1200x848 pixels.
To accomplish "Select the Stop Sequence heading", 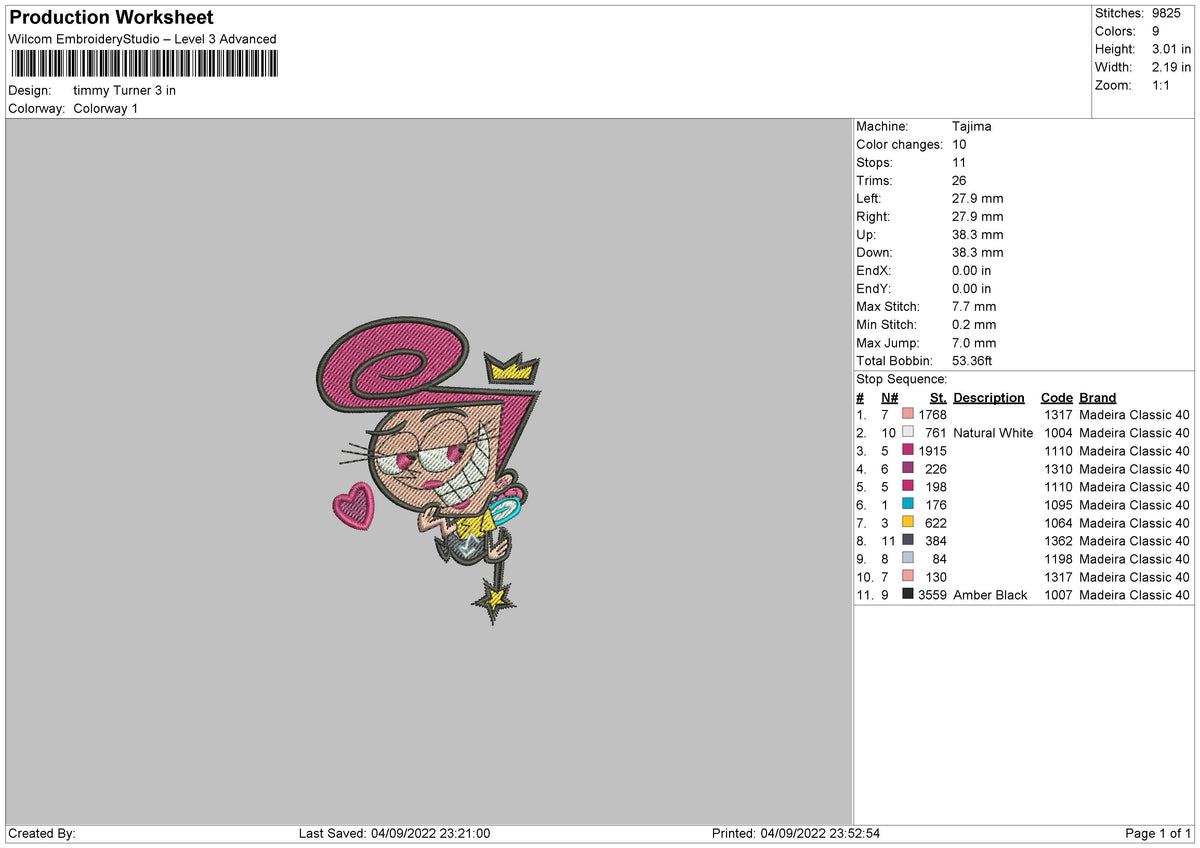I will 899,379.
